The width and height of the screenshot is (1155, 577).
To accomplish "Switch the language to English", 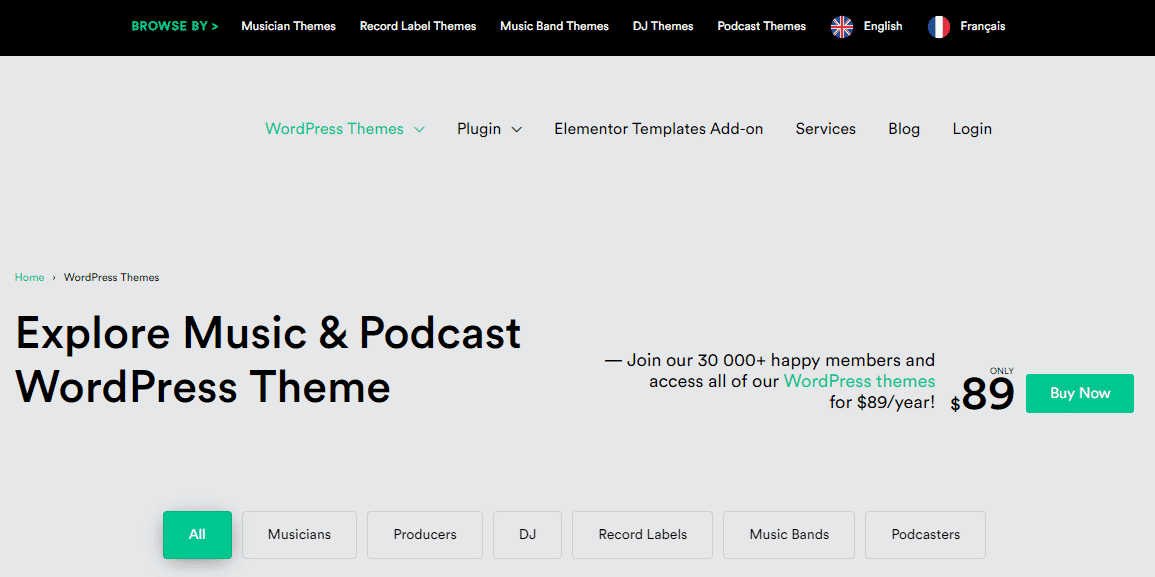I will [x=882, y=27].
